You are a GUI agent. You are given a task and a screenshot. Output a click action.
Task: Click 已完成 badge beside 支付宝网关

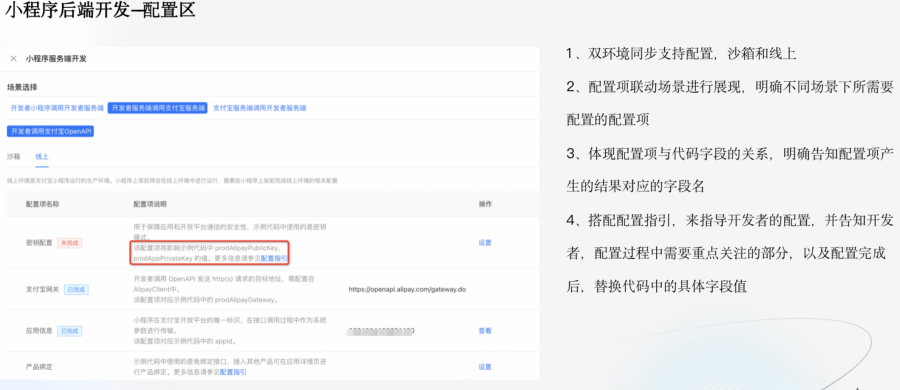tap(75, 289)
